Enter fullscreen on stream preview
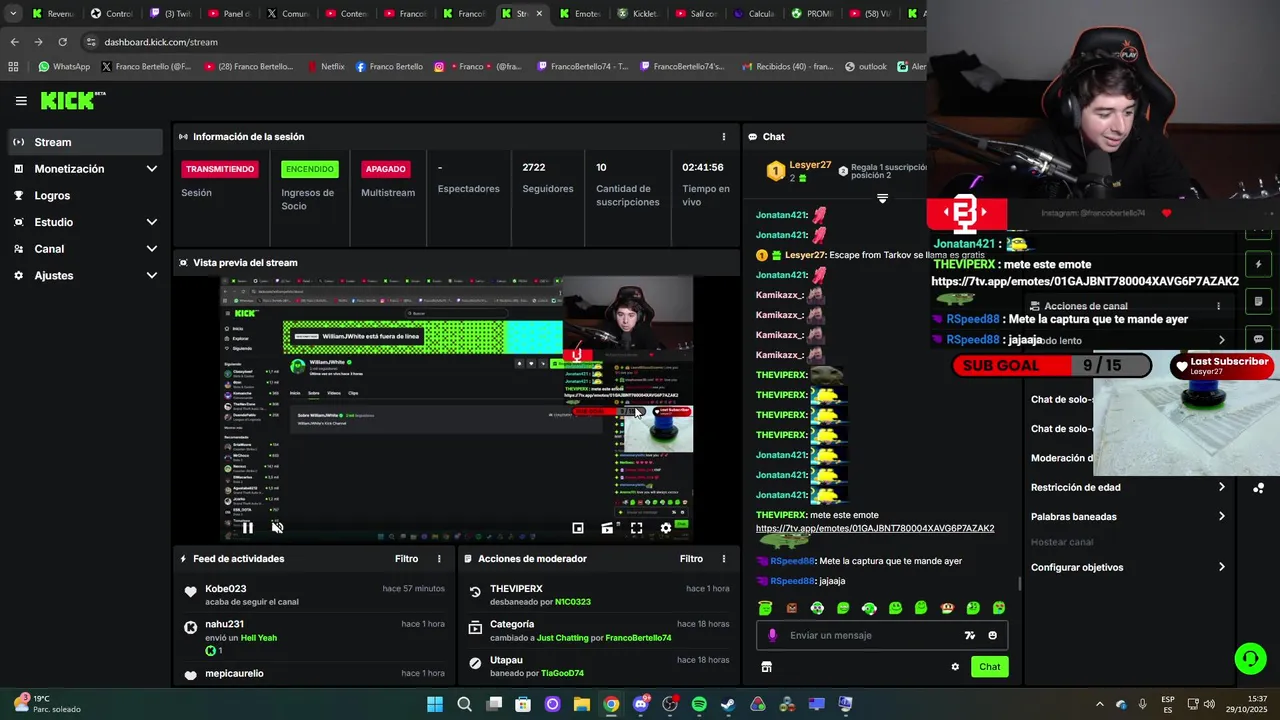The image size is (1280, 720). click(636, 528)
